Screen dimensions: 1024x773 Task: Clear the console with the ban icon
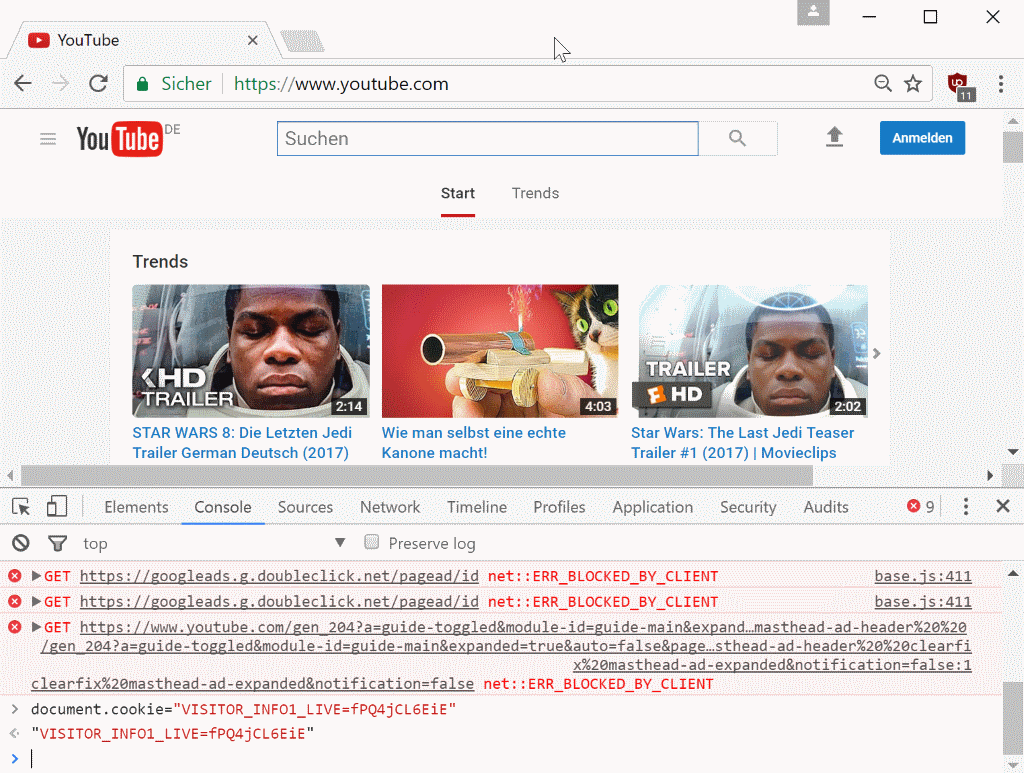click(x=21, y=543)
